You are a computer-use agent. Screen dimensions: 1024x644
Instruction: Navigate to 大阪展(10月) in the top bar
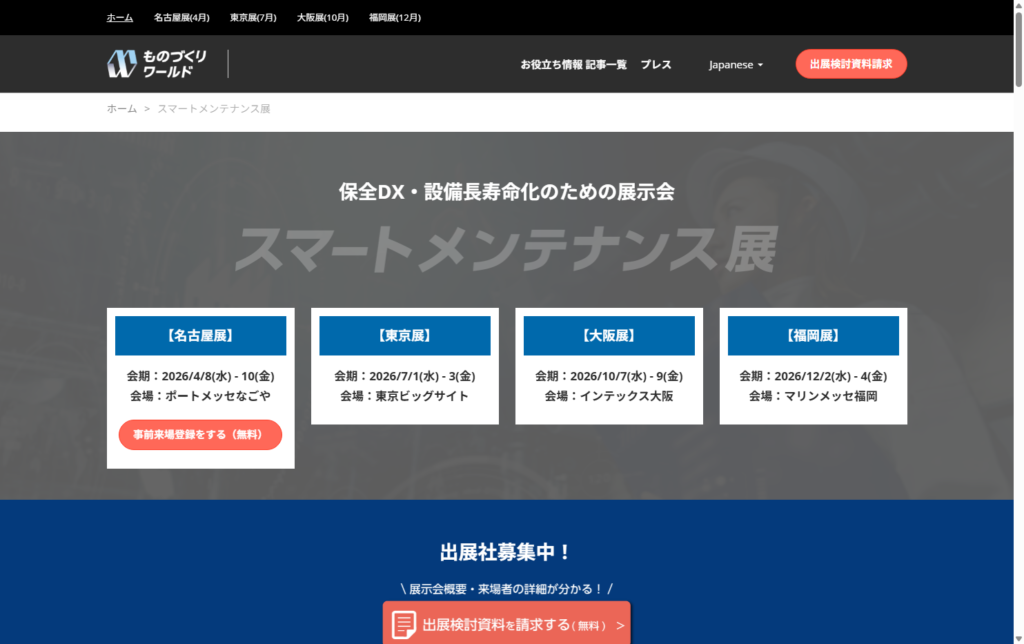pos(323,17)
